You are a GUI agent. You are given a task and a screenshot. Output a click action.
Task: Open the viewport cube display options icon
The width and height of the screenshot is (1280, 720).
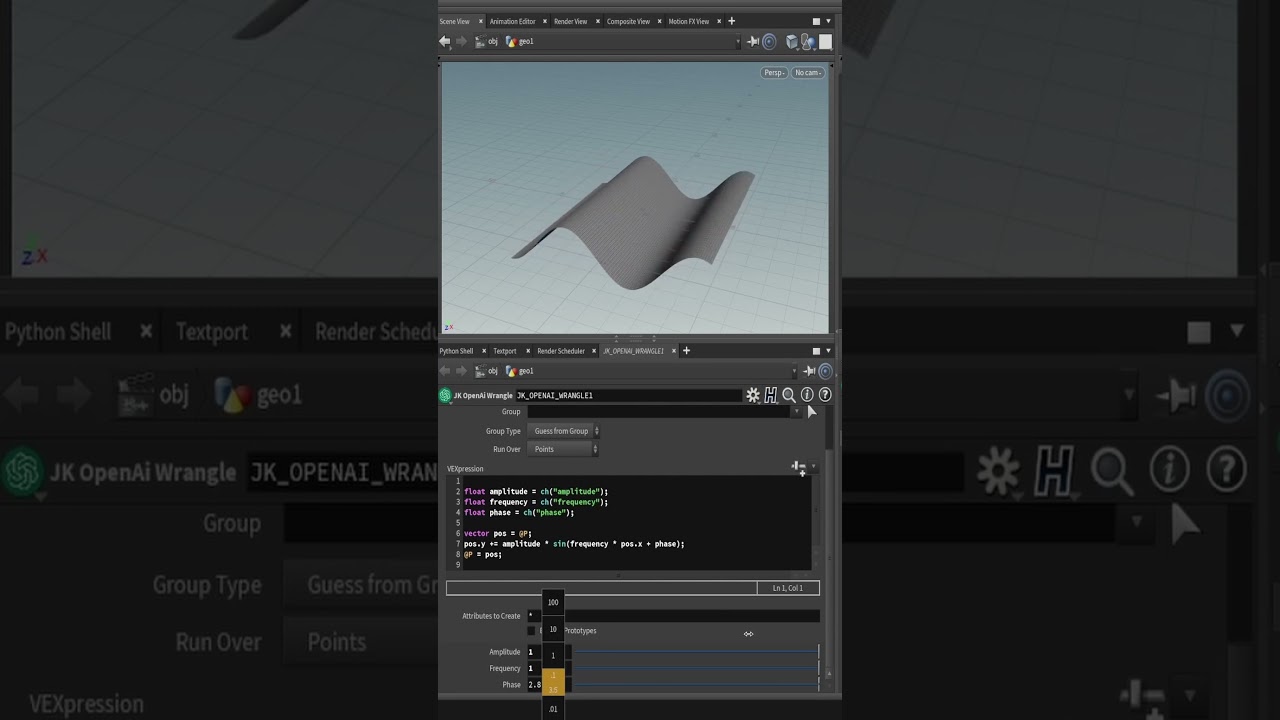[792, 41]
